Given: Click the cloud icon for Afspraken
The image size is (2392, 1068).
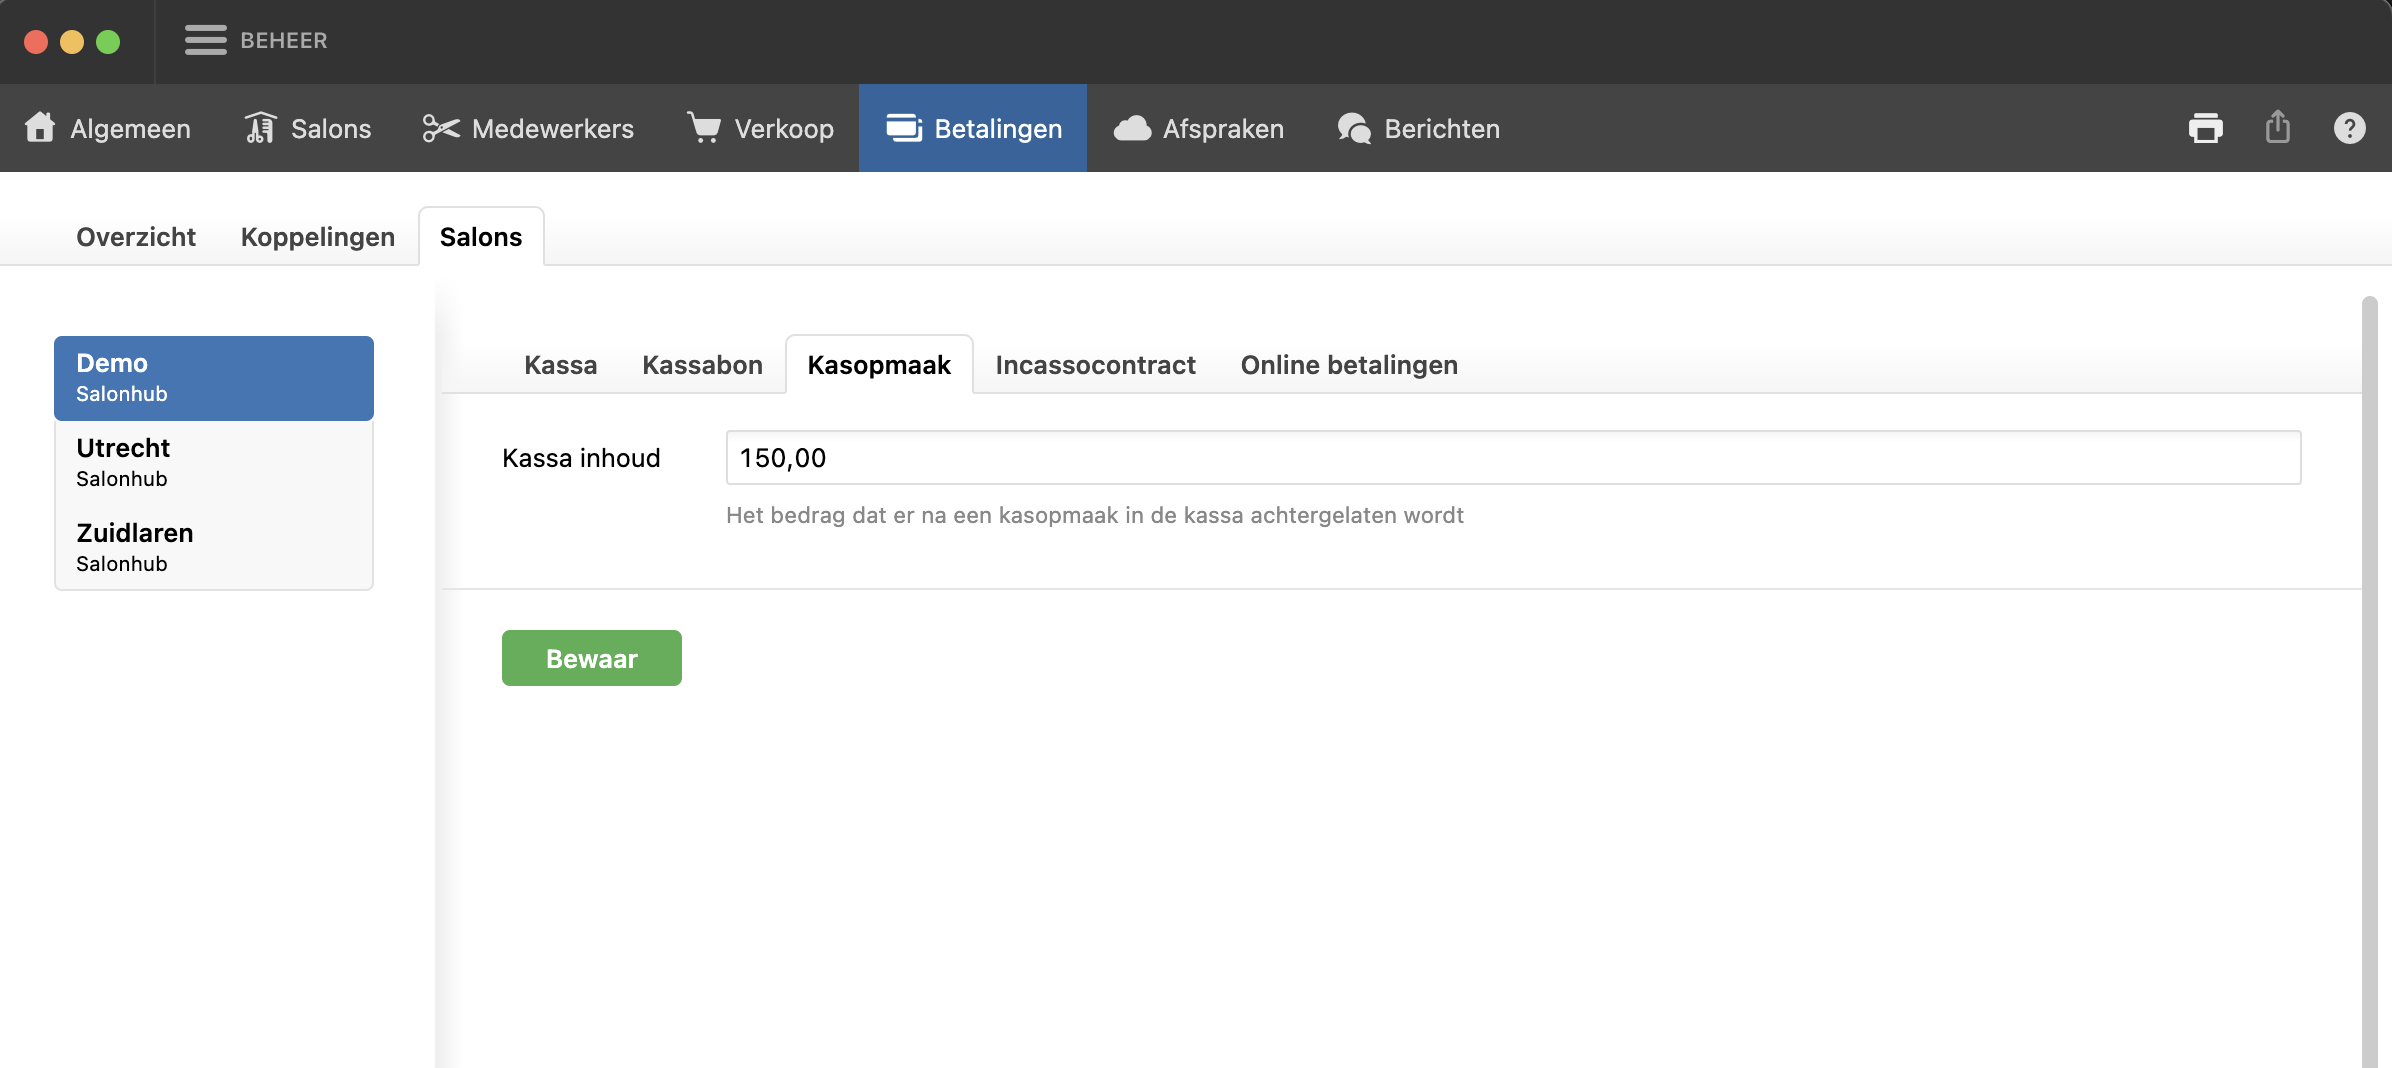Looking at the screenshot, I should [x=1132, y=128].
